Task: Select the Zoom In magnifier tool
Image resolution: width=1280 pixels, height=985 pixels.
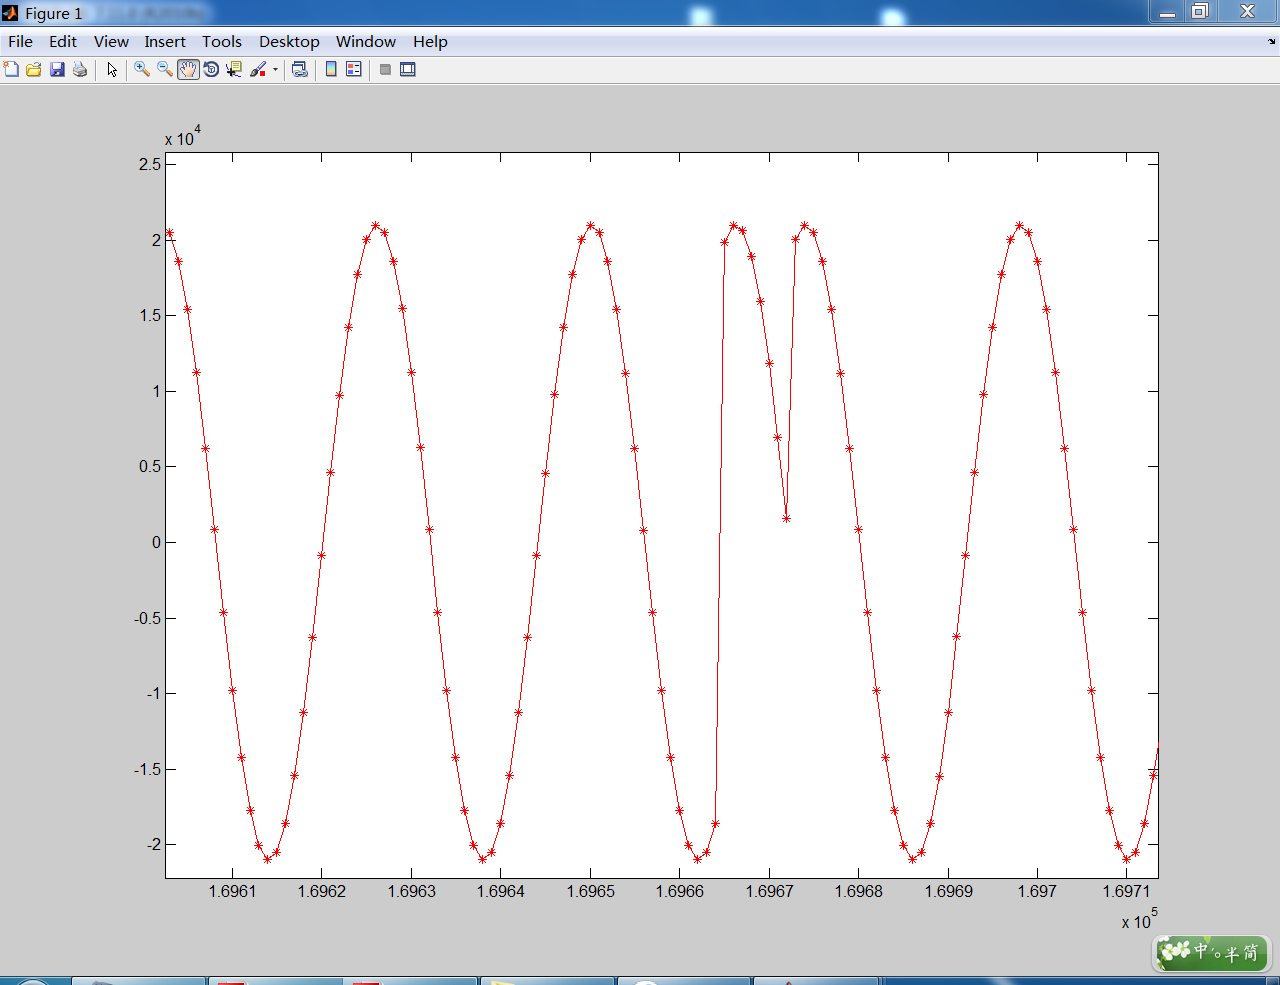Action: pyautogui.click(x=142, y=69)
